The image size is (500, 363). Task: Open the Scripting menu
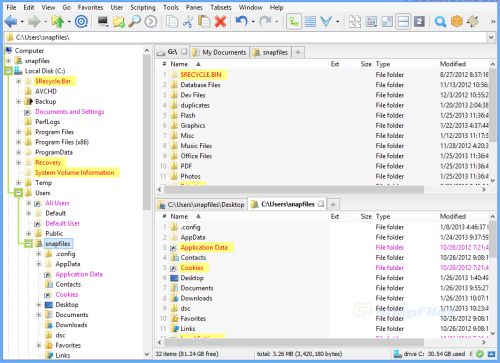[x=143, y=7]
